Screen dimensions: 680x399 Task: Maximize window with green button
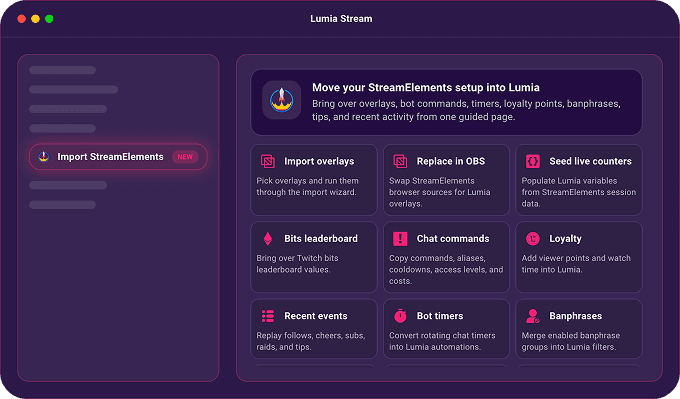(49, 19)
